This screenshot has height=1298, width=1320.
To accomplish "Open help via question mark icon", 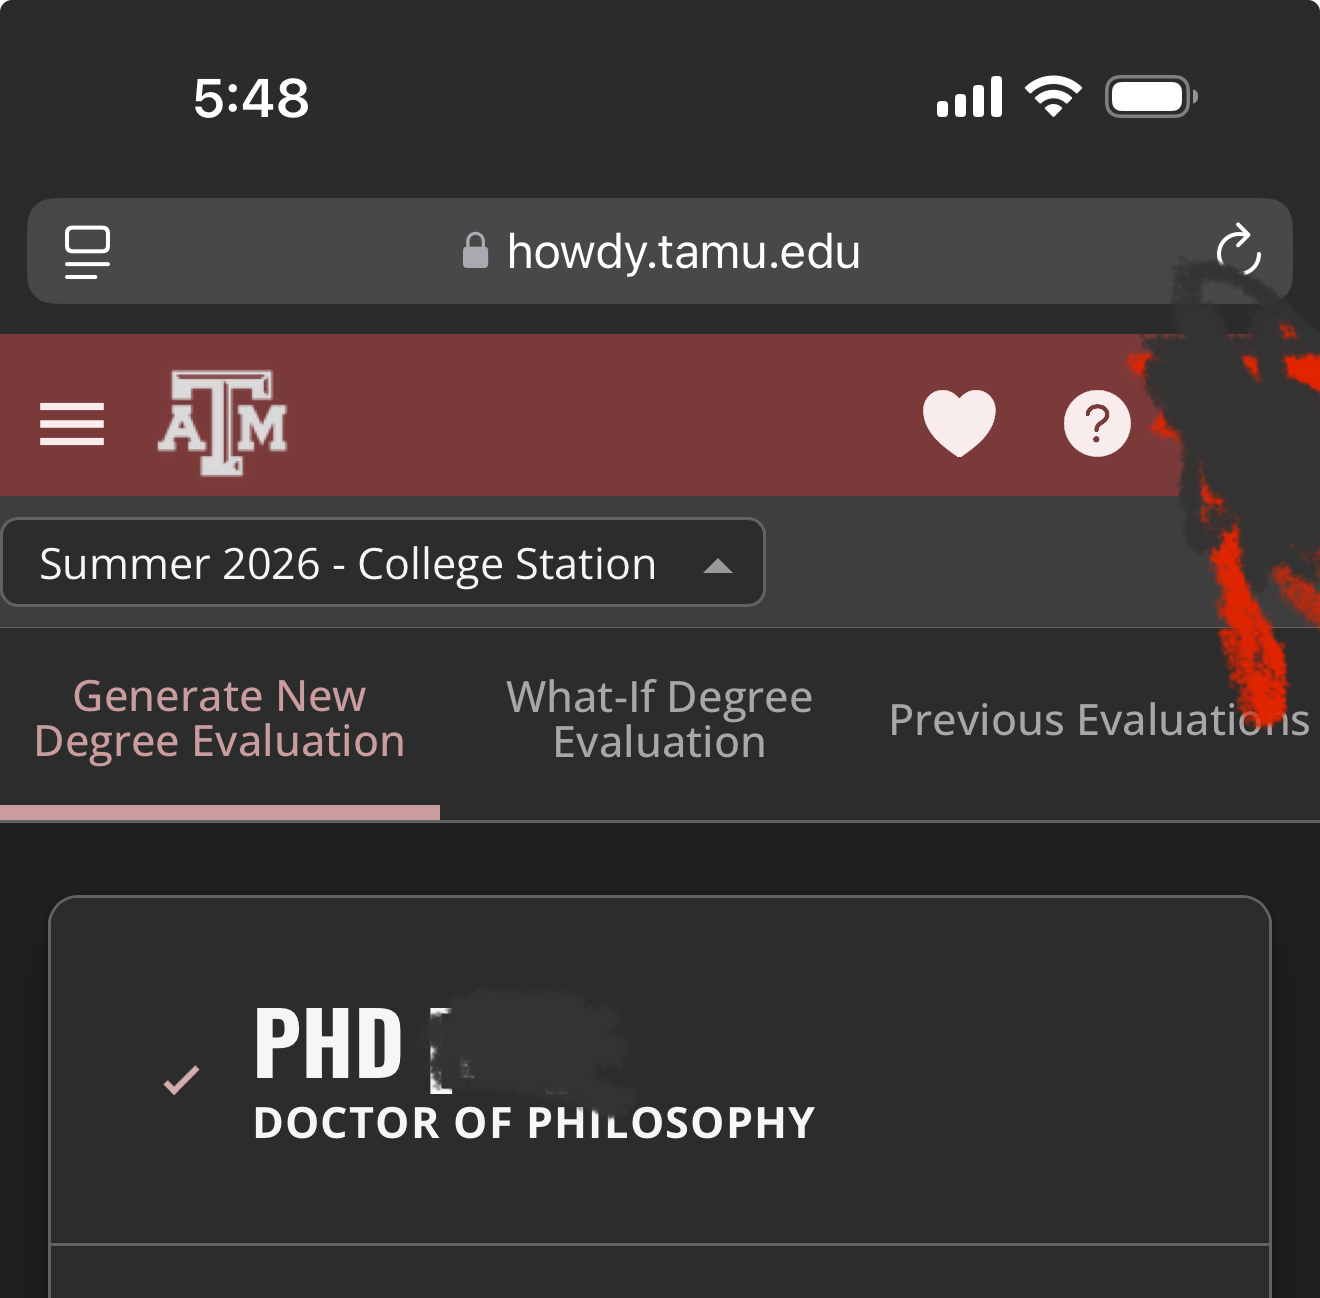I will 1097,423.
